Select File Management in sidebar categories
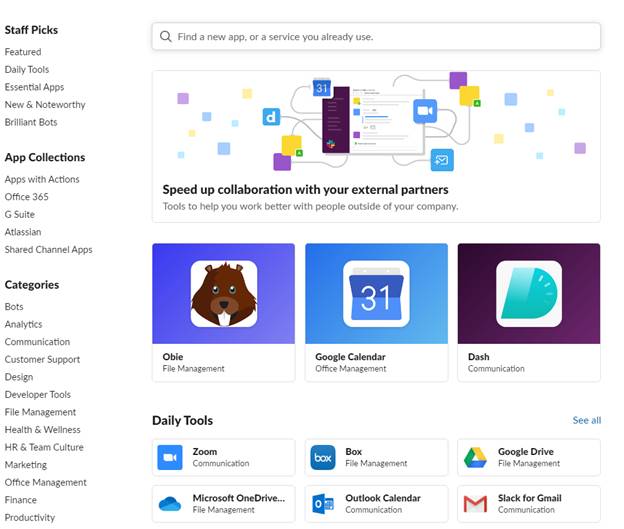Viewport: 624px width, 529px height. coord(40,412)
